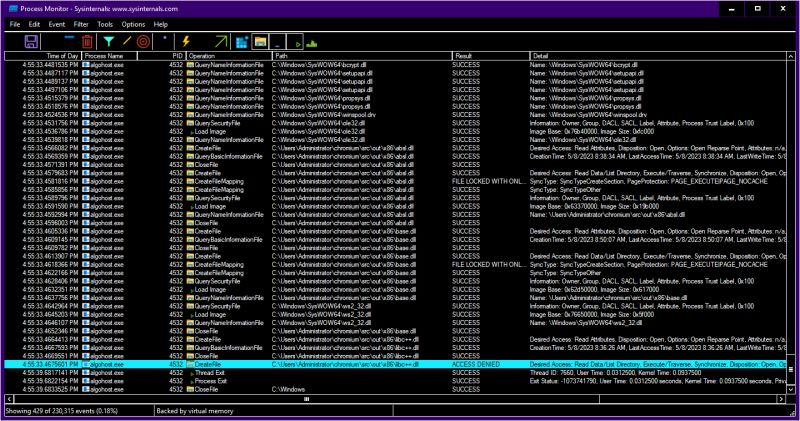Click 'Backed by virtual memory' status text
Image resolution: width=800 pixels, height=421 pixels.
pos(194,410)
